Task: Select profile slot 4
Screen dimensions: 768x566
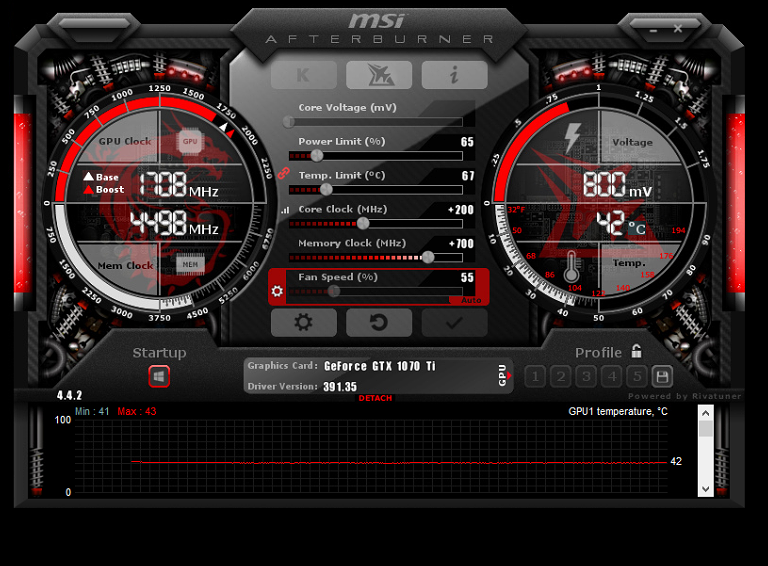Action: [x=612, y=377]
